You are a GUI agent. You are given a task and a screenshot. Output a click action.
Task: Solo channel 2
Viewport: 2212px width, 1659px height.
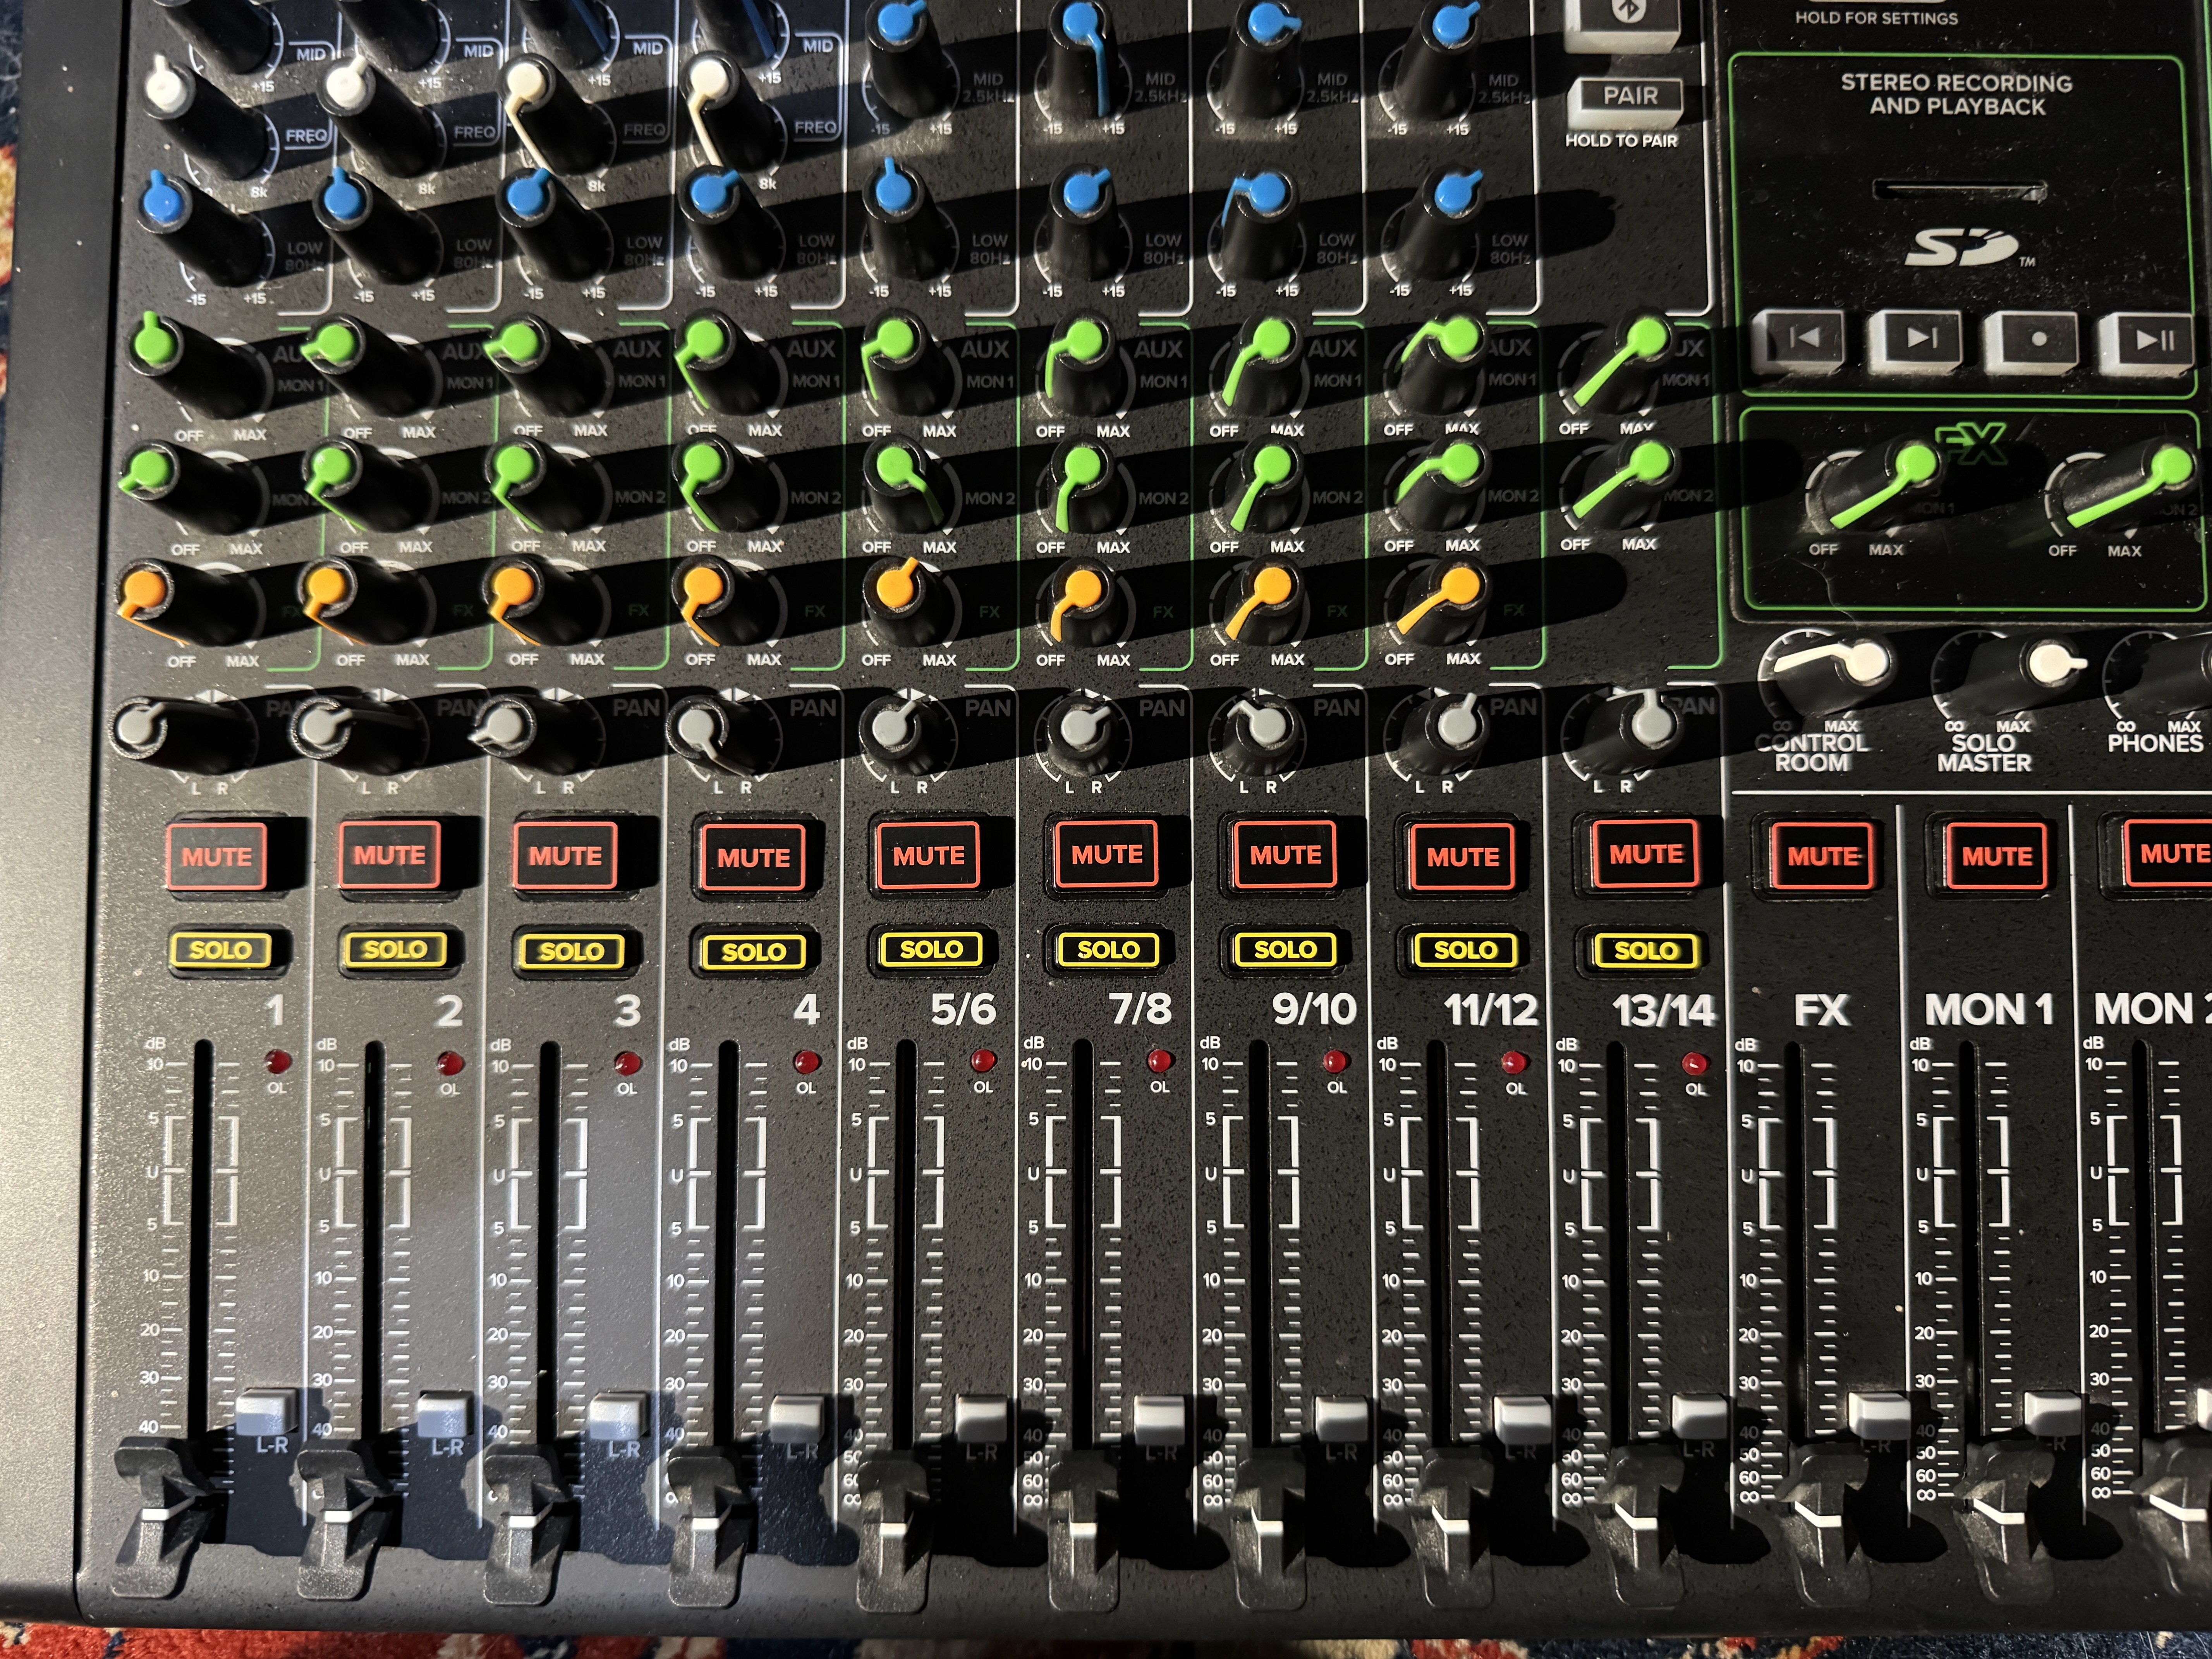395,949
